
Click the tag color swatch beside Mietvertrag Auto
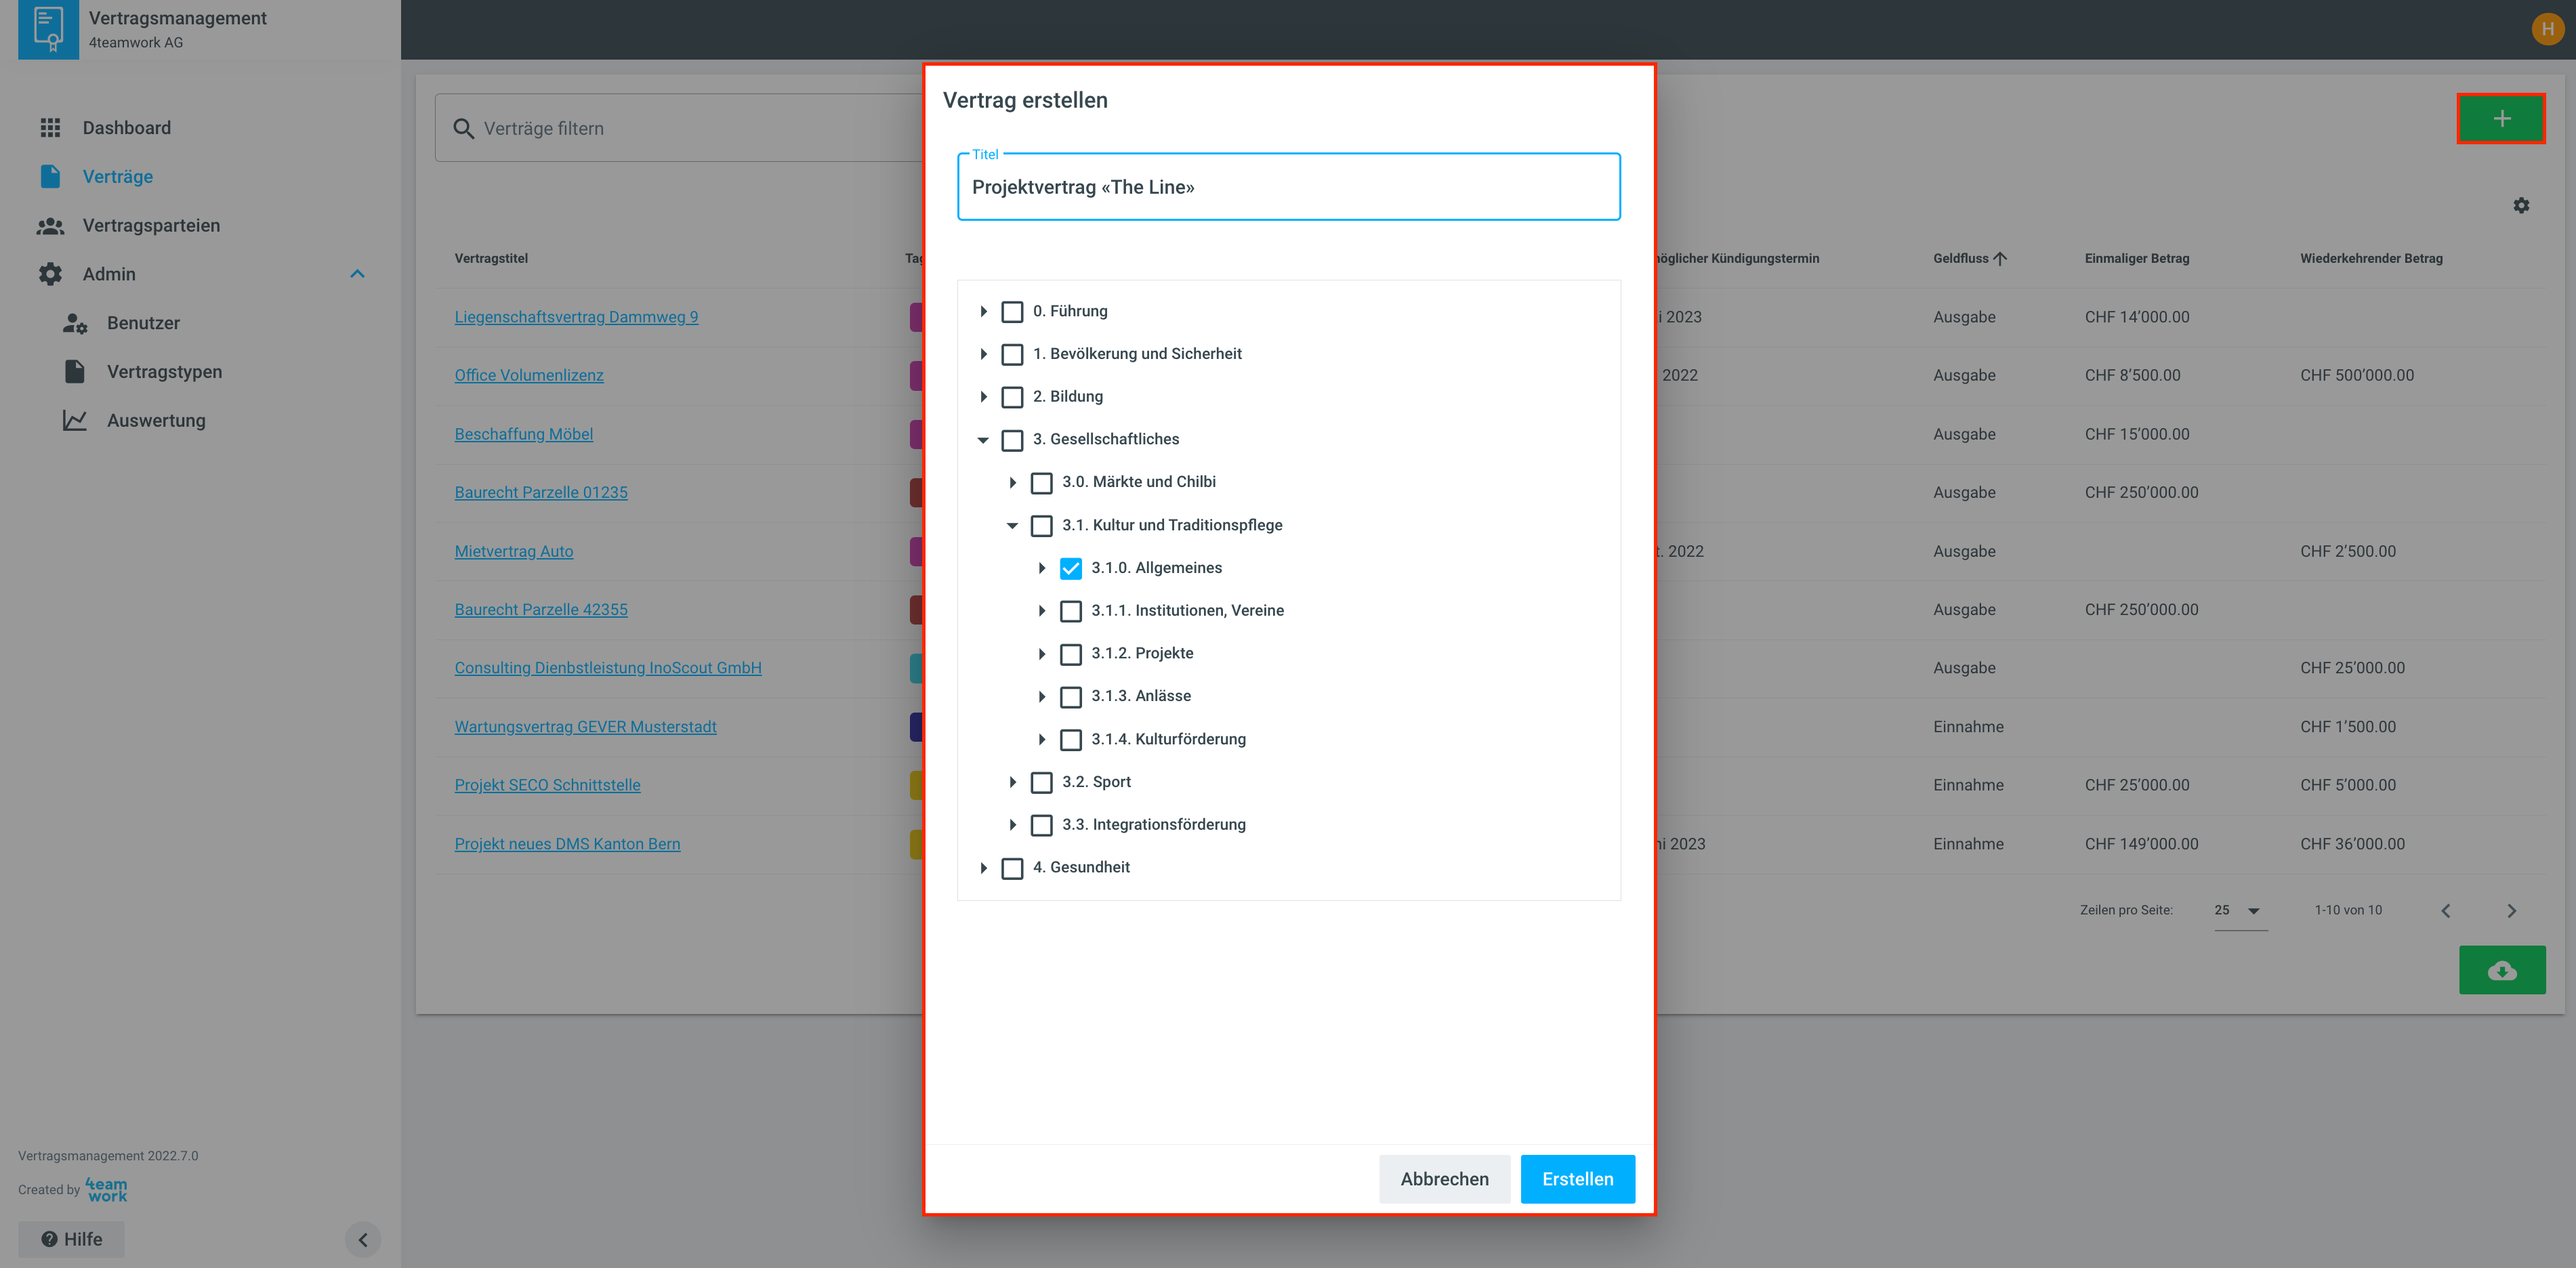(915, 551)
